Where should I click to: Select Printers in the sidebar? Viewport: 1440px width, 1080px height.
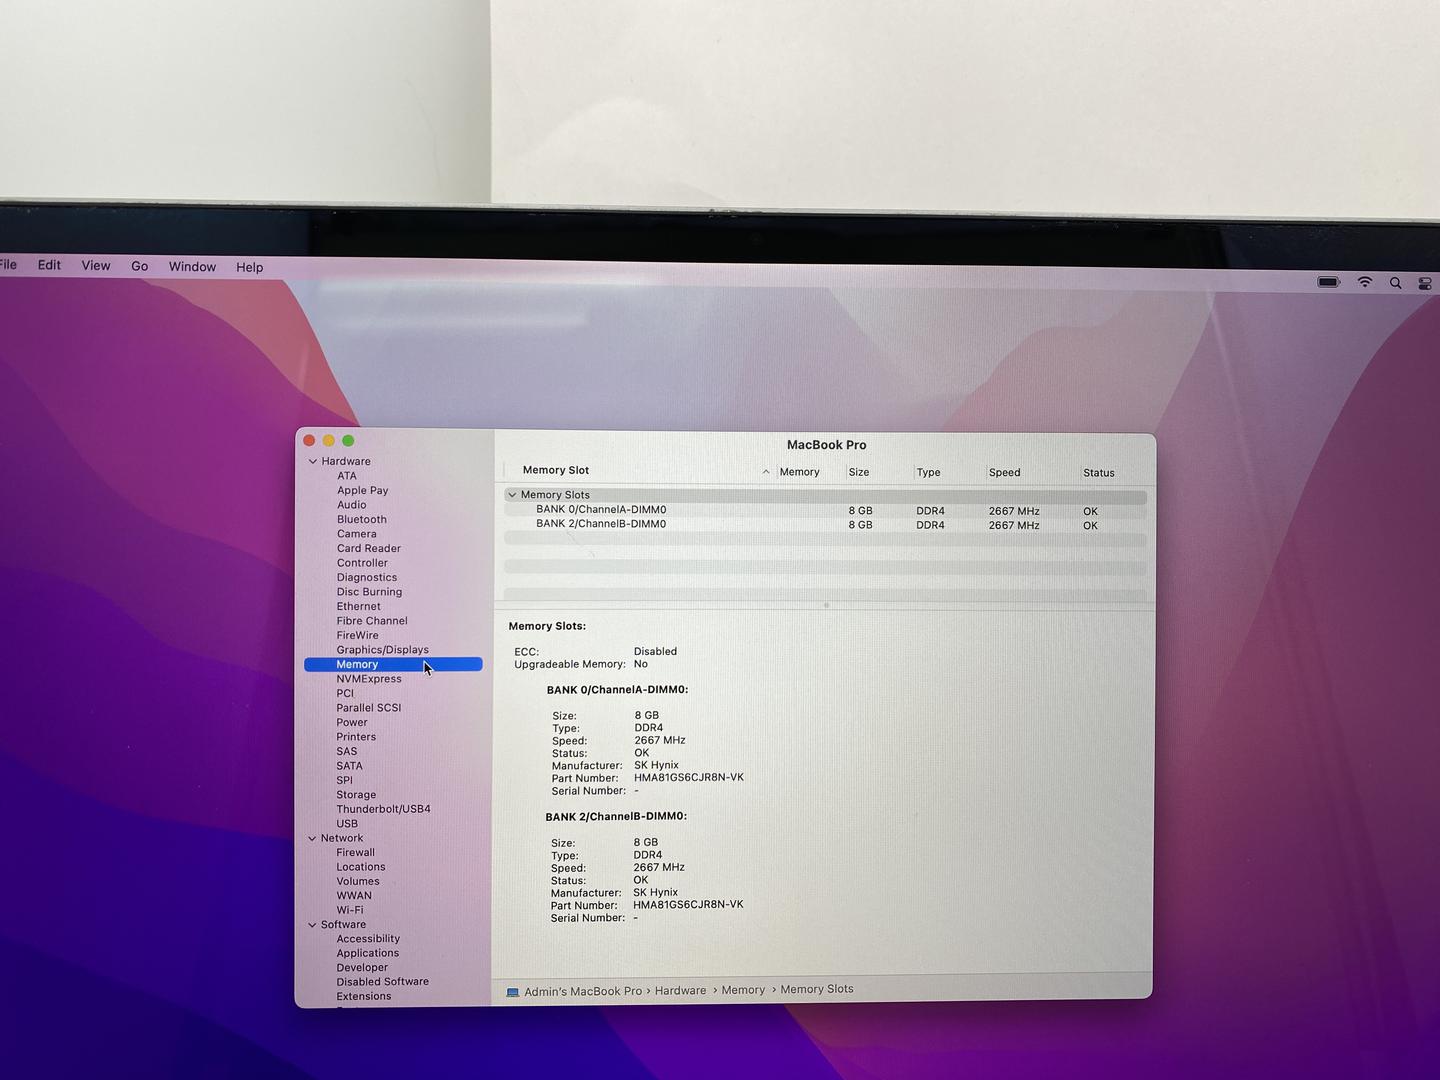pos(356,737)
